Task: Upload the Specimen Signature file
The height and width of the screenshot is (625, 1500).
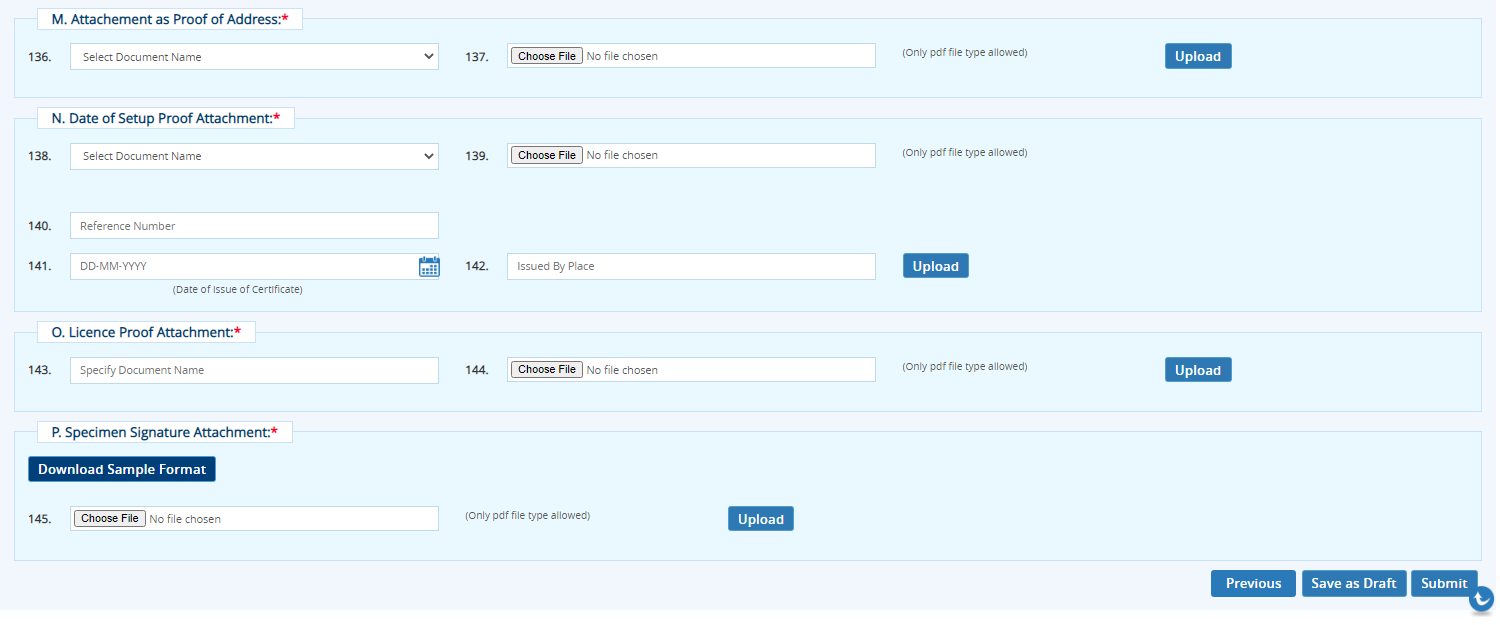Action: pos(760,519)
